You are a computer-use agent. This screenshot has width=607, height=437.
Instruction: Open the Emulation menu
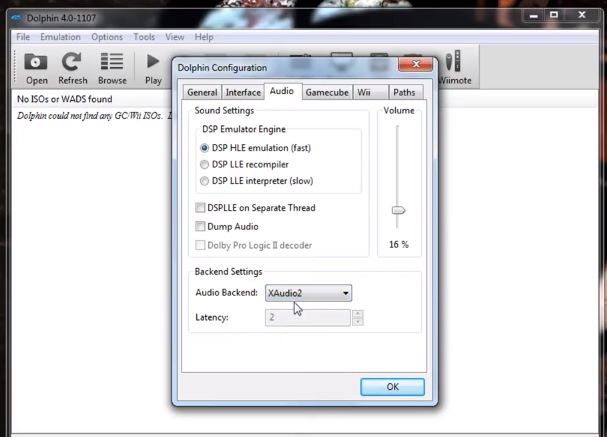pos(60,37)
